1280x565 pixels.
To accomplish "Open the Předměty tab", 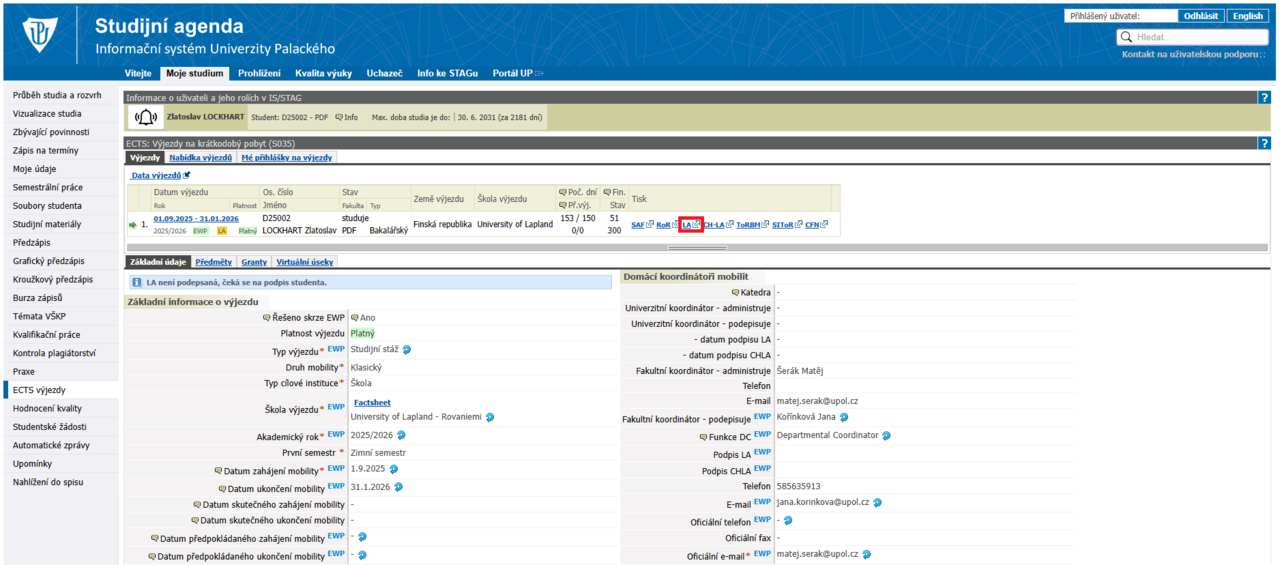I will coord(213,262).
